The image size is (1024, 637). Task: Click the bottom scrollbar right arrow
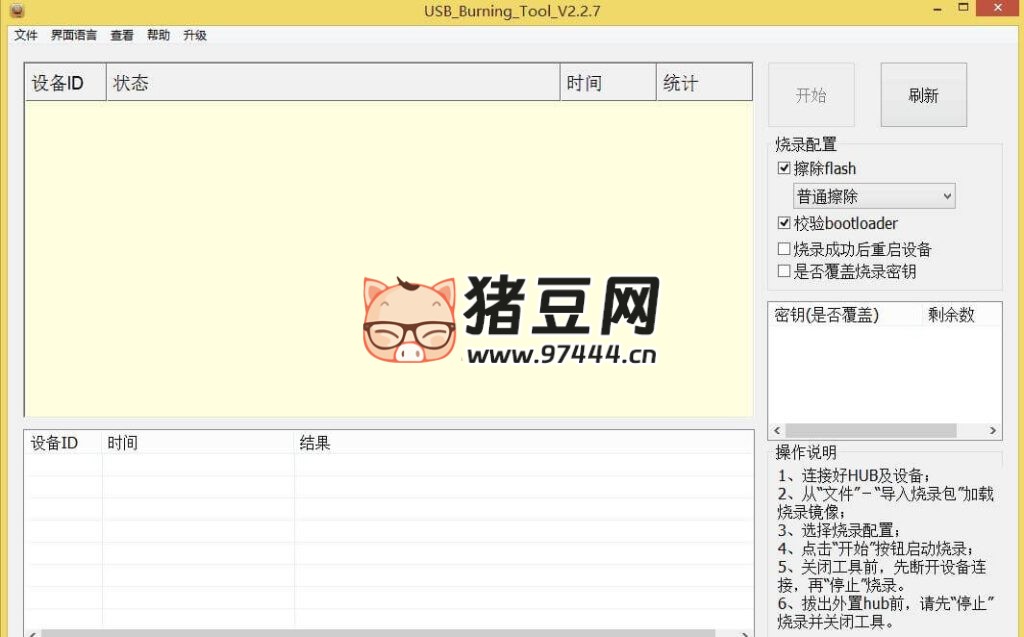click(x=745, y=631)
